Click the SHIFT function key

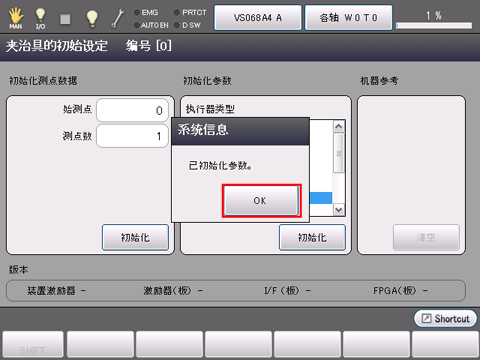[33, 345]
